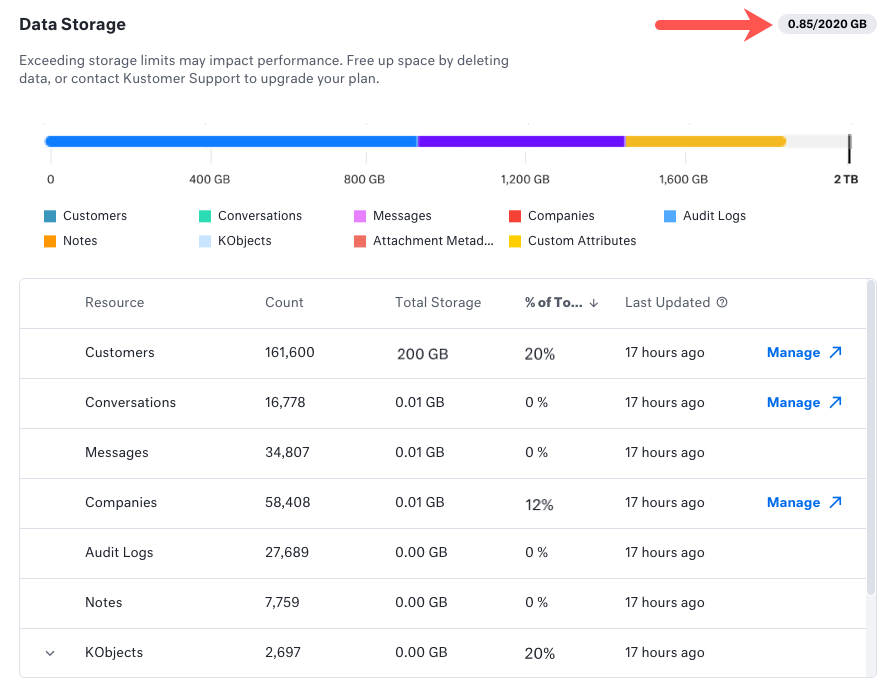Select the KObjects resource row name

(x=114, y=653)
